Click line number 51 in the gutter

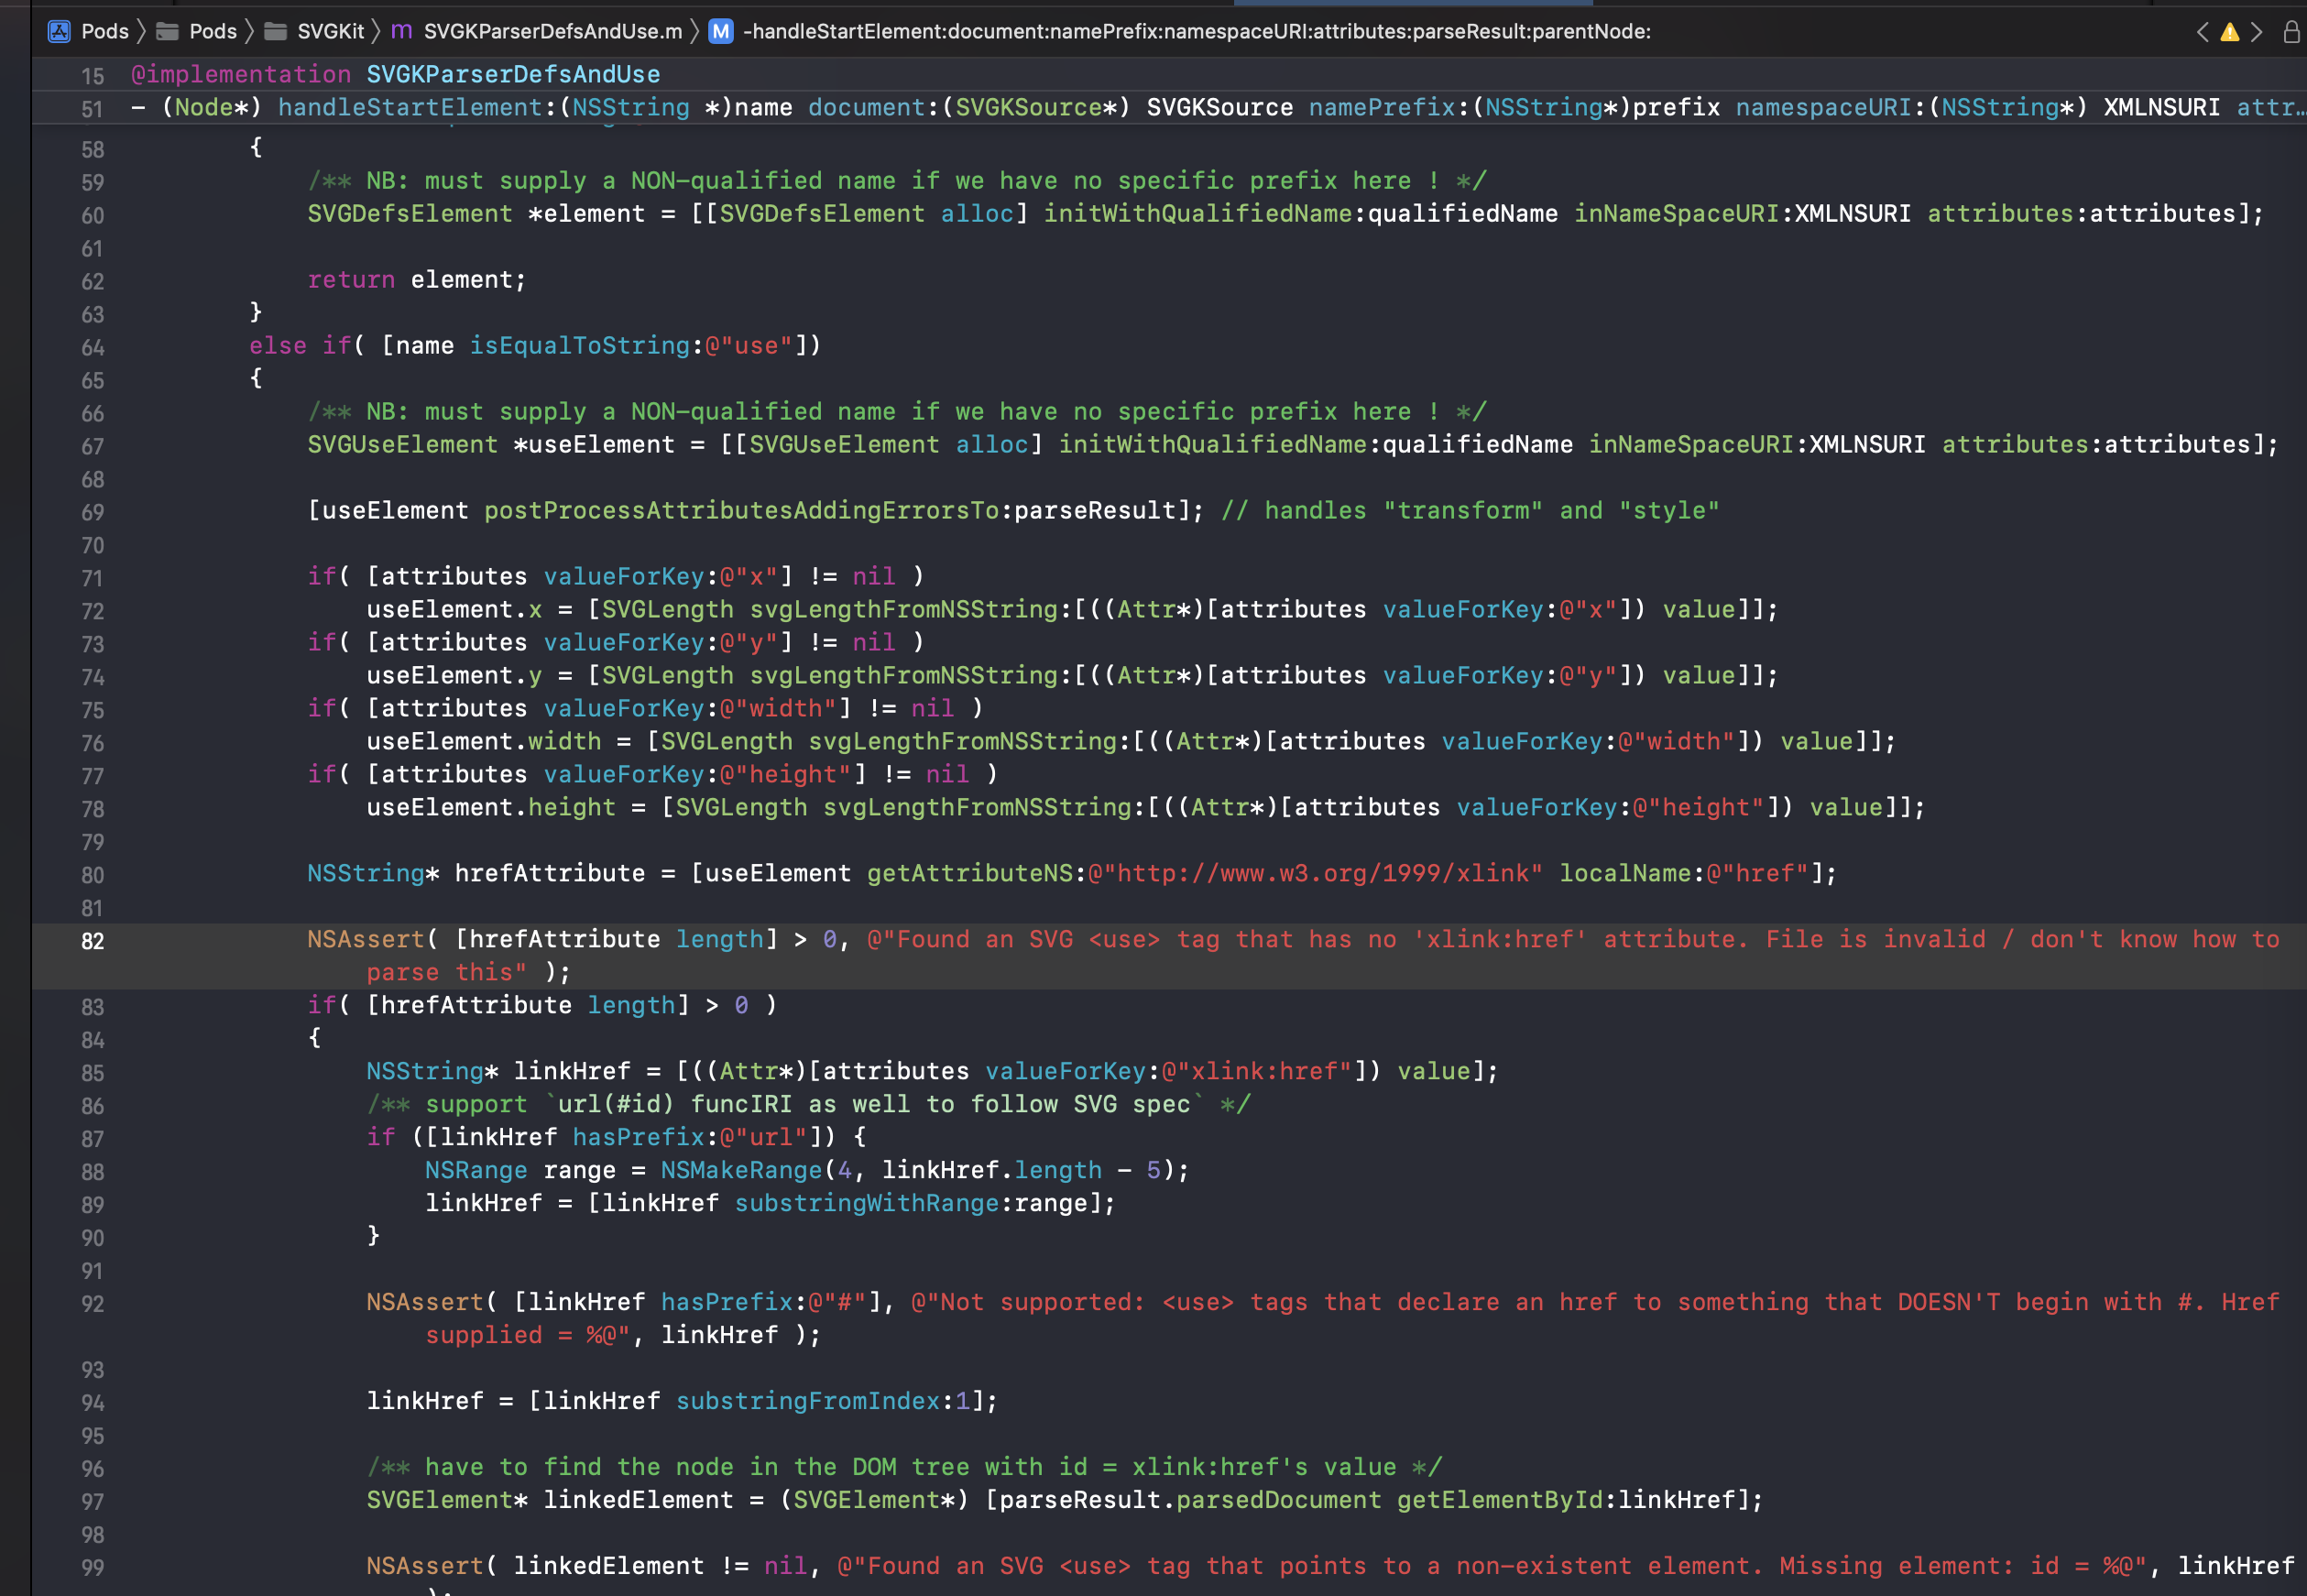[91, 108]
